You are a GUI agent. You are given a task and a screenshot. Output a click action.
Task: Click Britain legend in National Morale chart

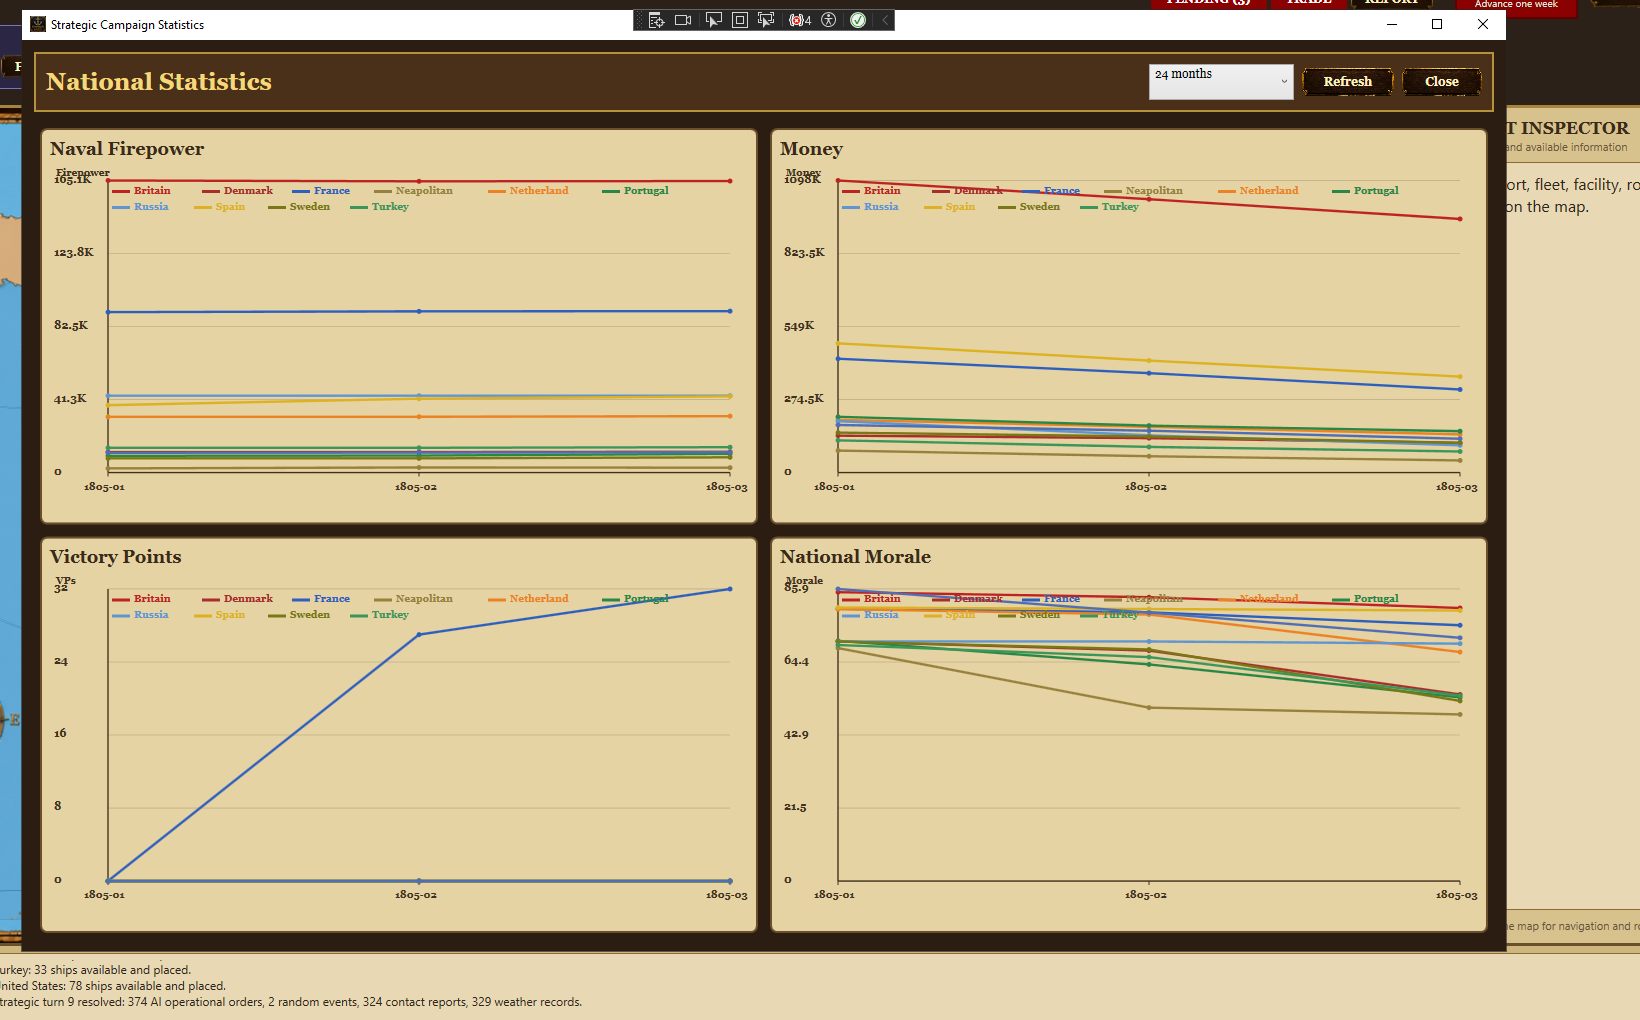[x=871, y=599]
